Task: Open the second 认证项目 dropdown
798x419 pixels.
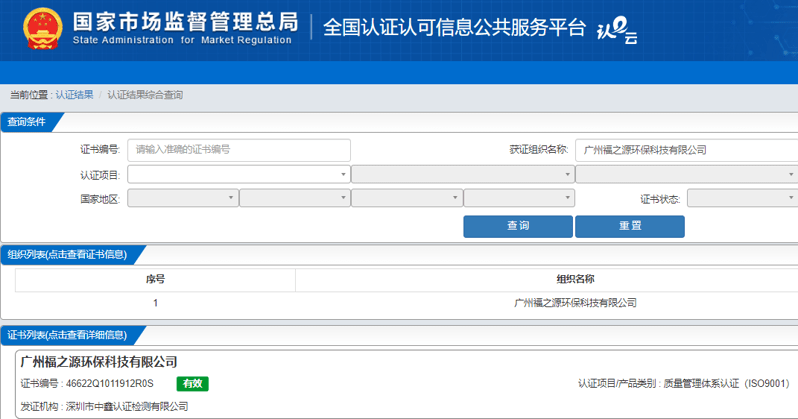Action: pos(463,174)
